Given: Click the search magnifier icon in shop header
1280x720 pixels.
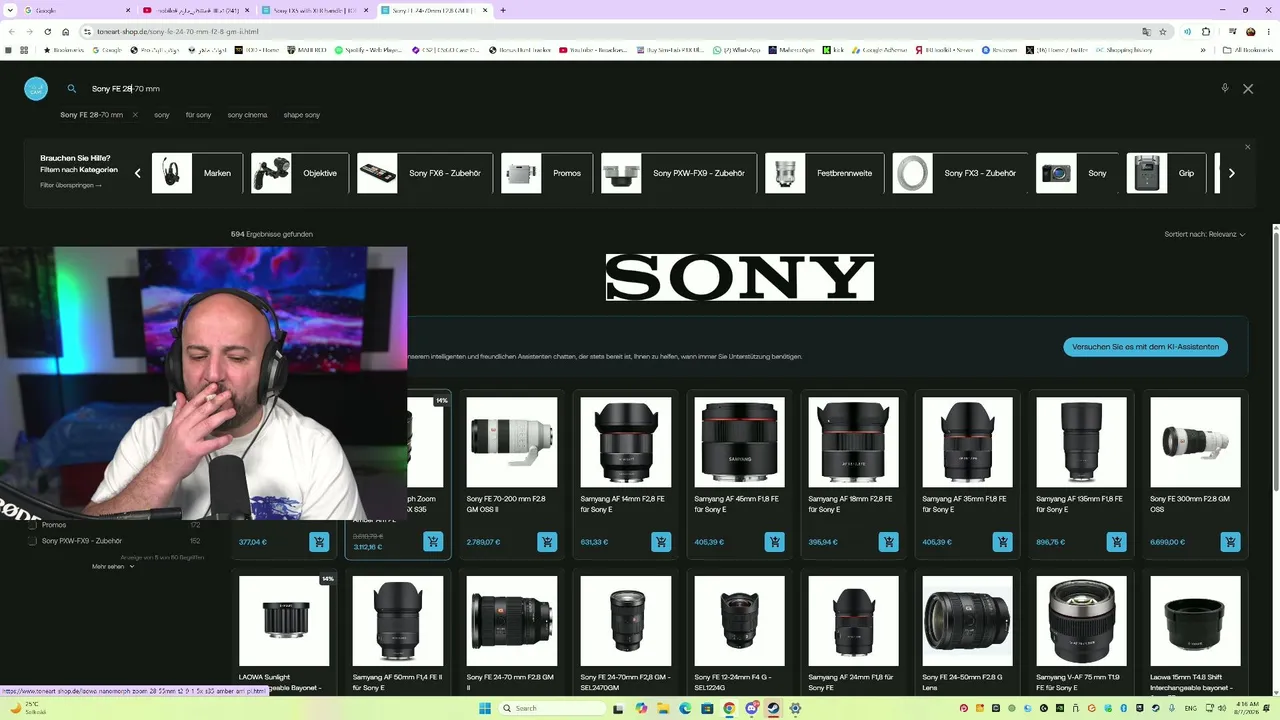Looking at the screenshot, I should (72, 89).
